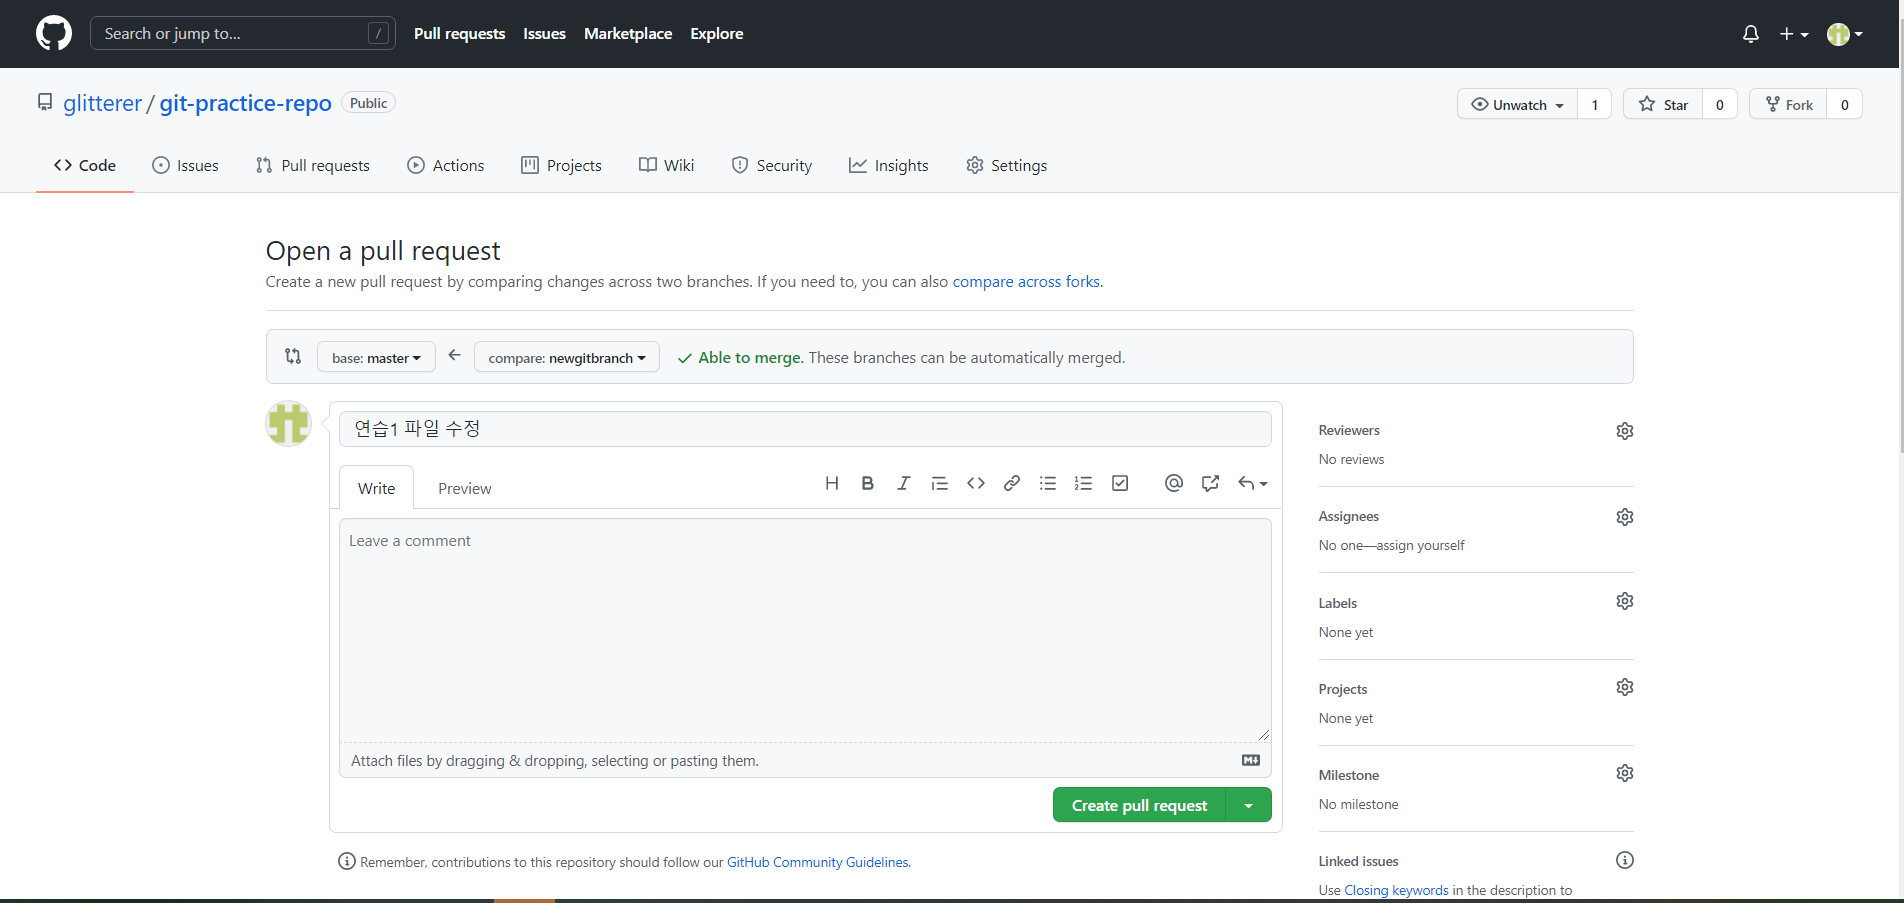
Task: Open the notifications bell
Action: (x=1750, y=34)
